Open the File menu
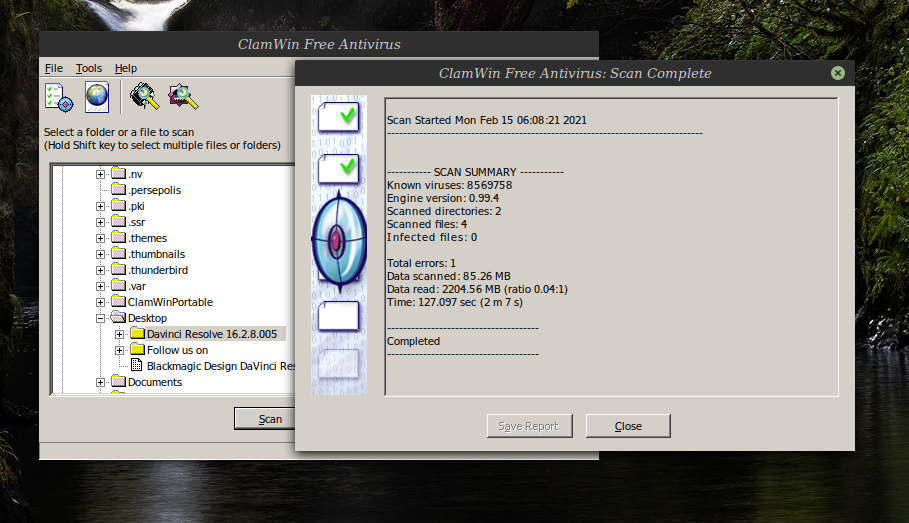 point(54,68)
